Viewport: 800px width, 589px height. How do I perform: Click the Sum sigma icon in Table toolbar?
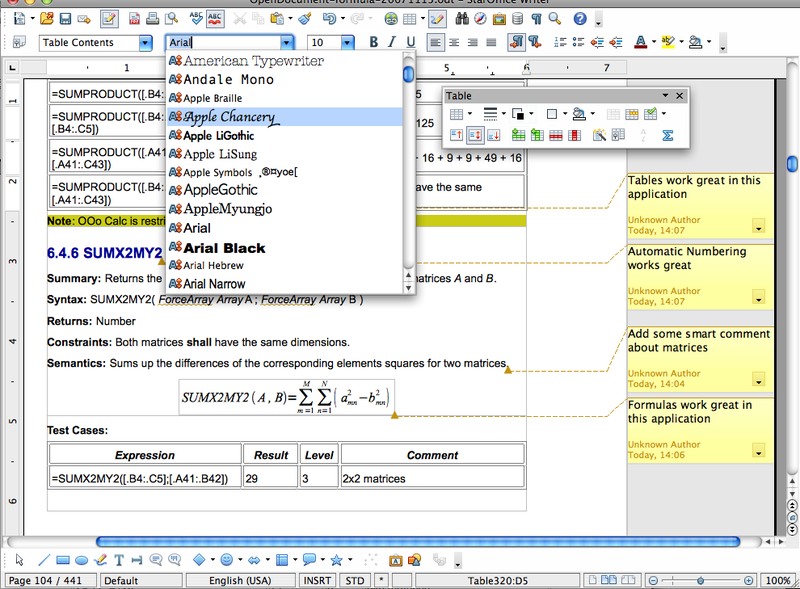click(x=667, y=135)
